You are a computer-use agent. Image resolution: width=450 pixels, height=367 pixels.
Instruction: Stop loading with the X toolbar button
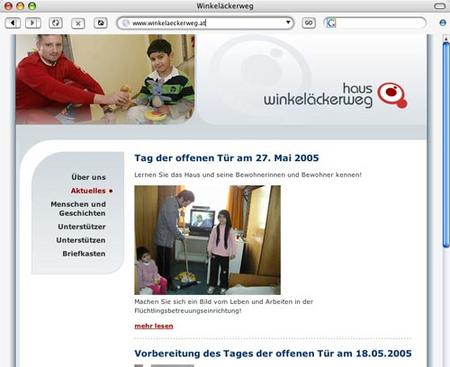[78, 23]
